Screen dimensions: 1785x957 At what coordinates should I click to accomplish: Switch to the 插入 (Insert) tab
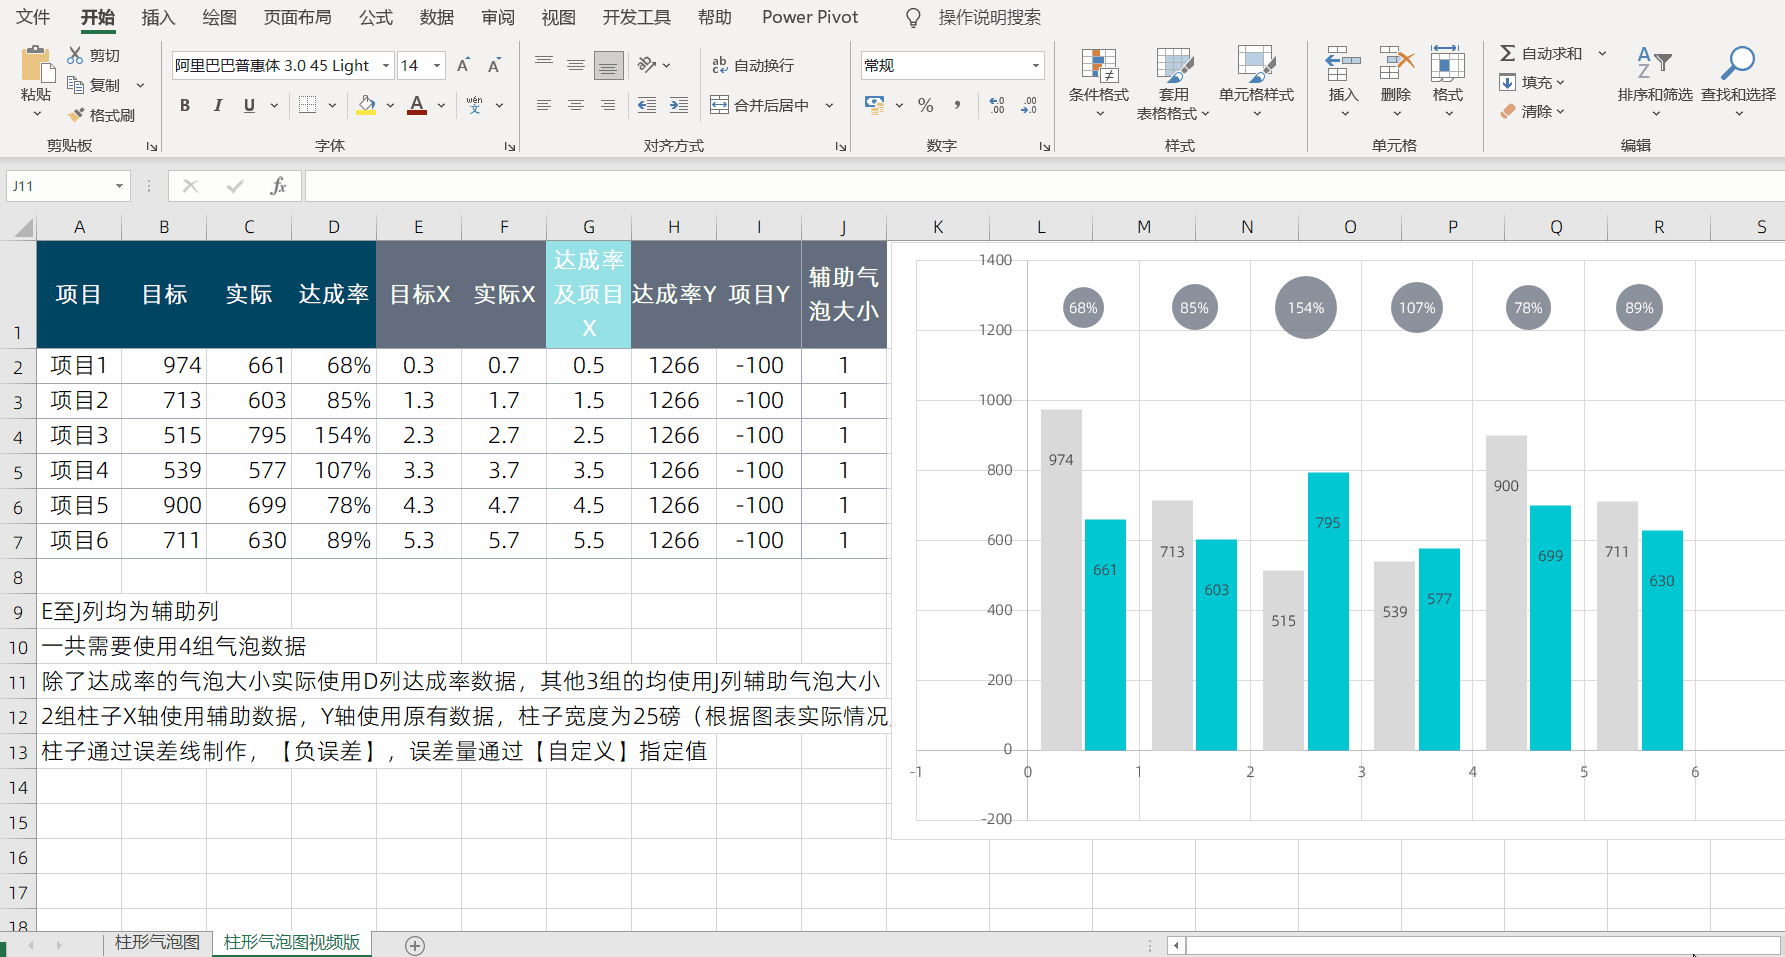(x=158, y=17)
